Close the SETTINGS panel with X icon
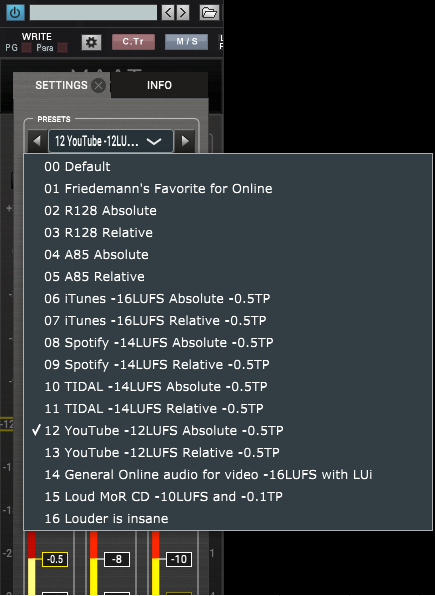This screenshot has width=435, height=596. tap(98, 85)
